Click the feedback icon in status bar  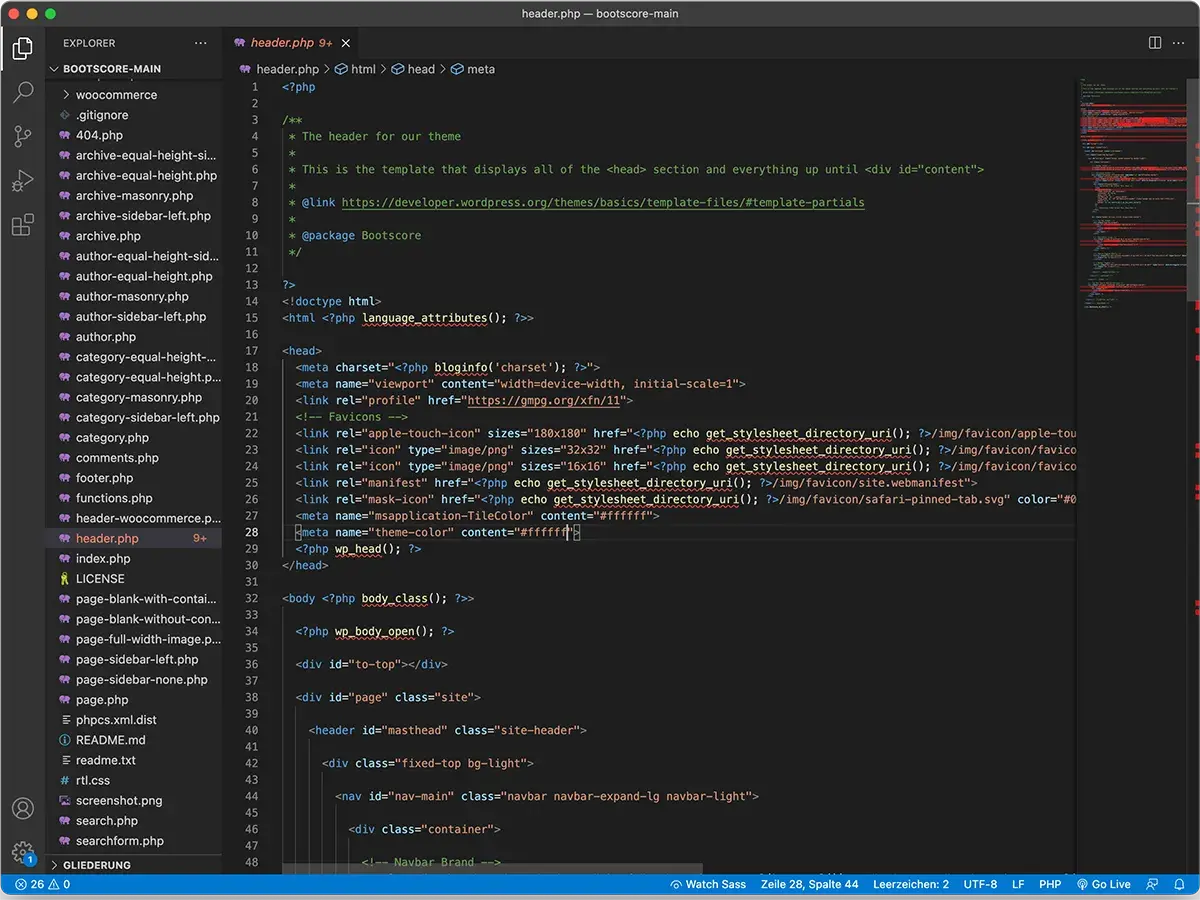tap(1153, 884)
